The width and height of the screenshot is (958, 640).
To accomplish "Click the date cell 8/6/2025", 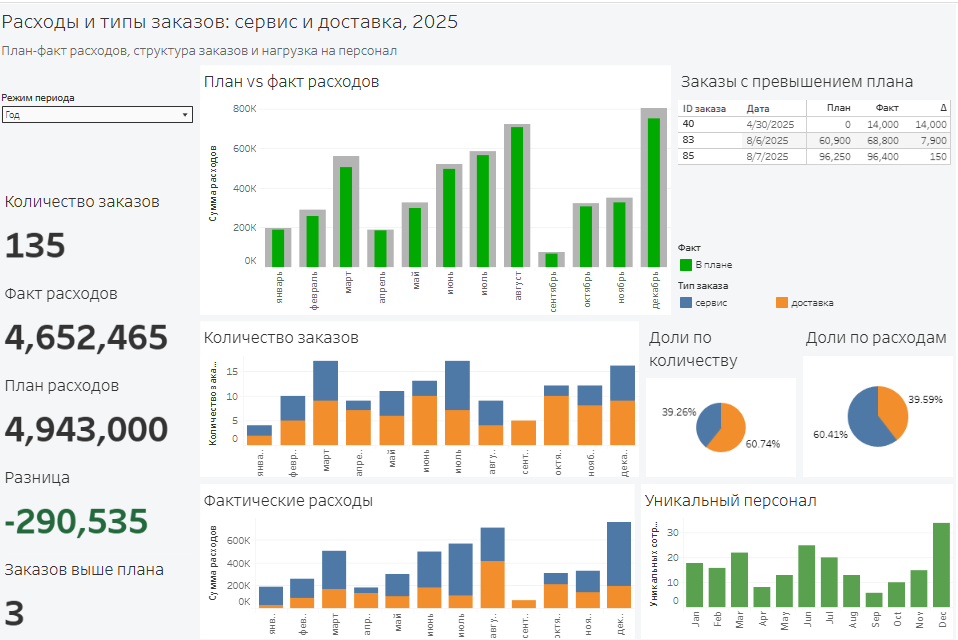I will [x=767, y=140].
